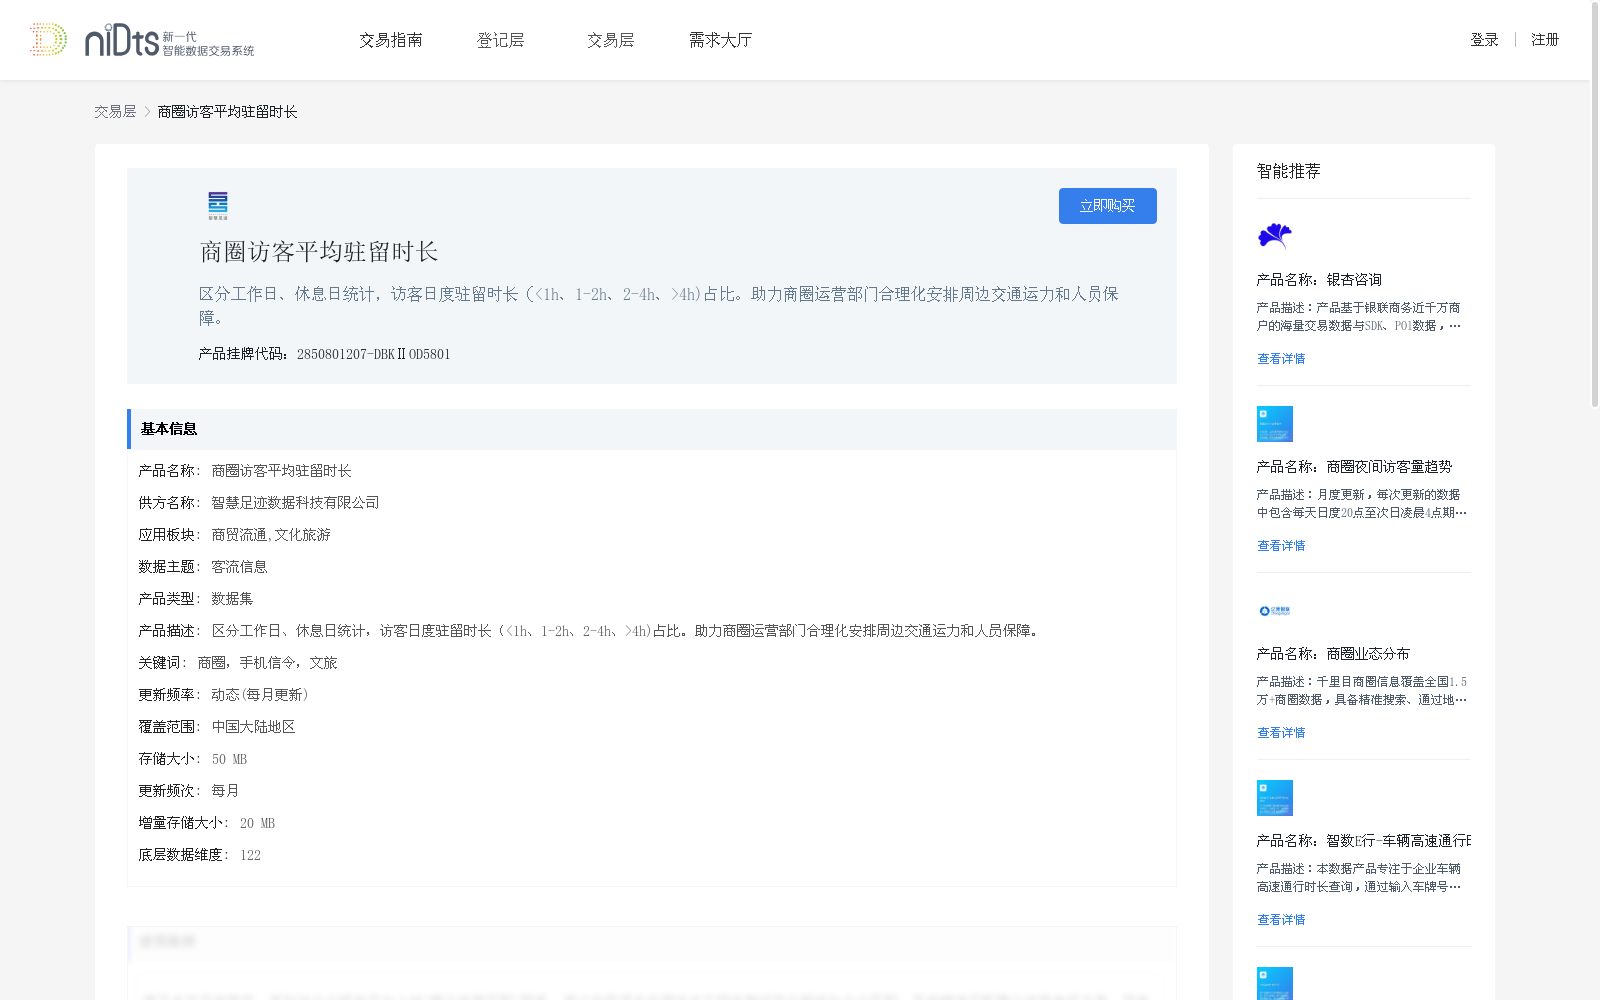1600x1000 pixels.
Task: Click the 客流信息 data theme value
Action: 239,567
